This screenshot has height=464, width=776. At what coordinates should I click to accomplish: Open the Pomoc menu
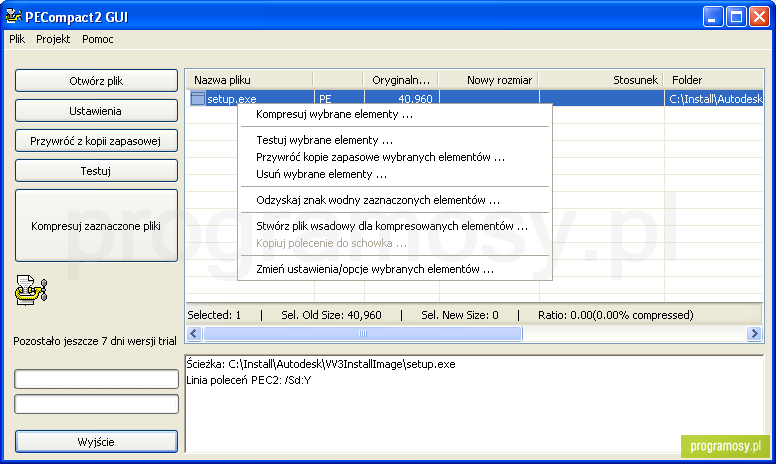pyautogui.click(x=97, y=39)
